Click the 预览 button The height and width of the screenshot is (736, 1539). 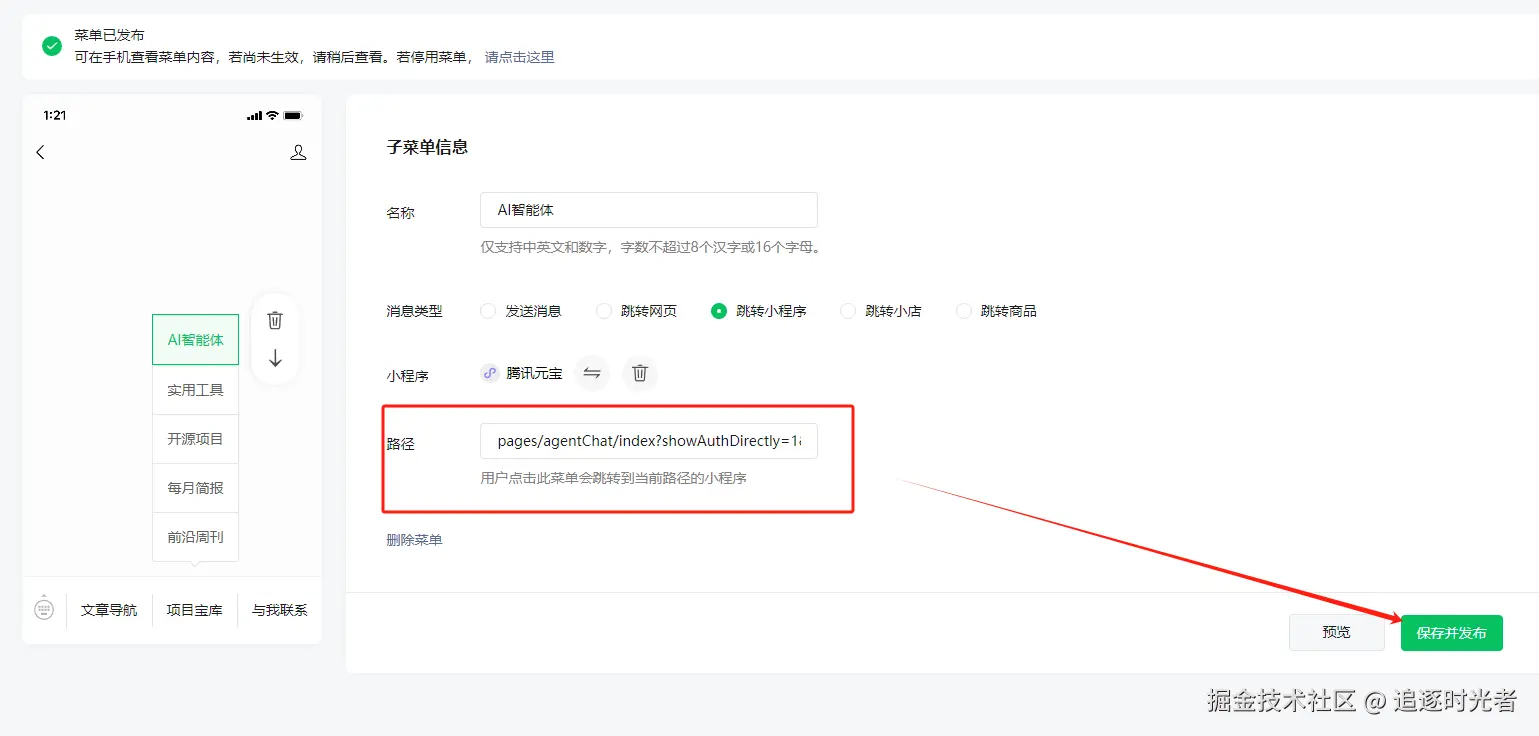1337,633
